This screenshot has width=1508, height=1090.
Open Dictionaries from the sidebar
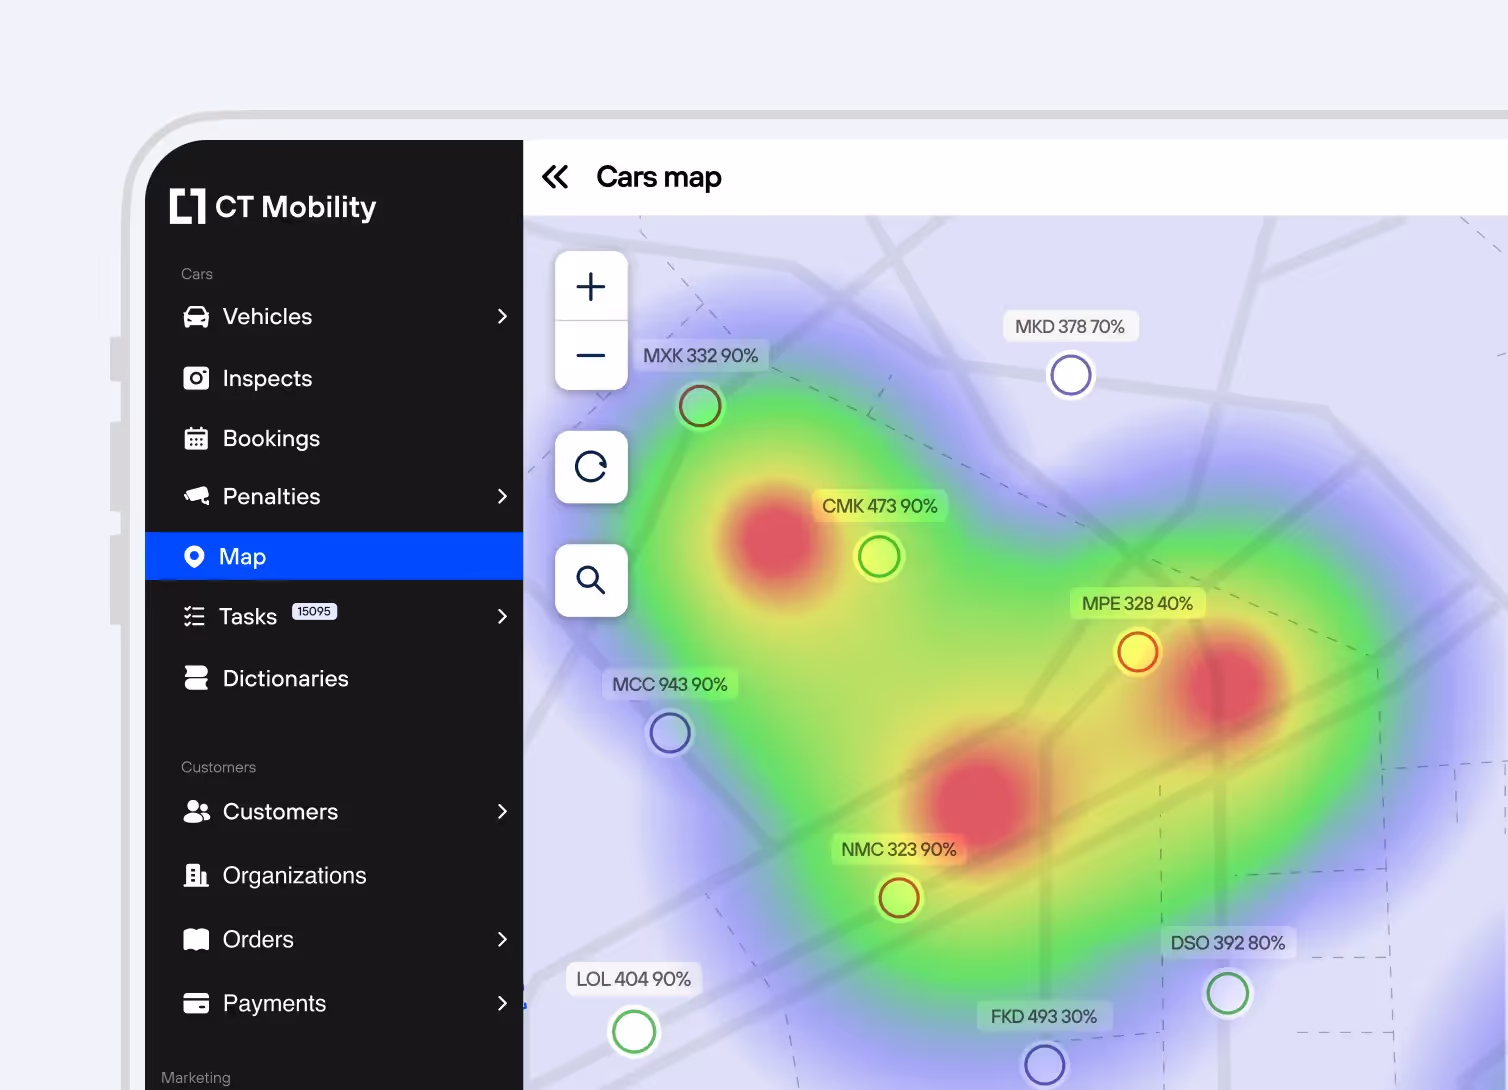(334, 678)
